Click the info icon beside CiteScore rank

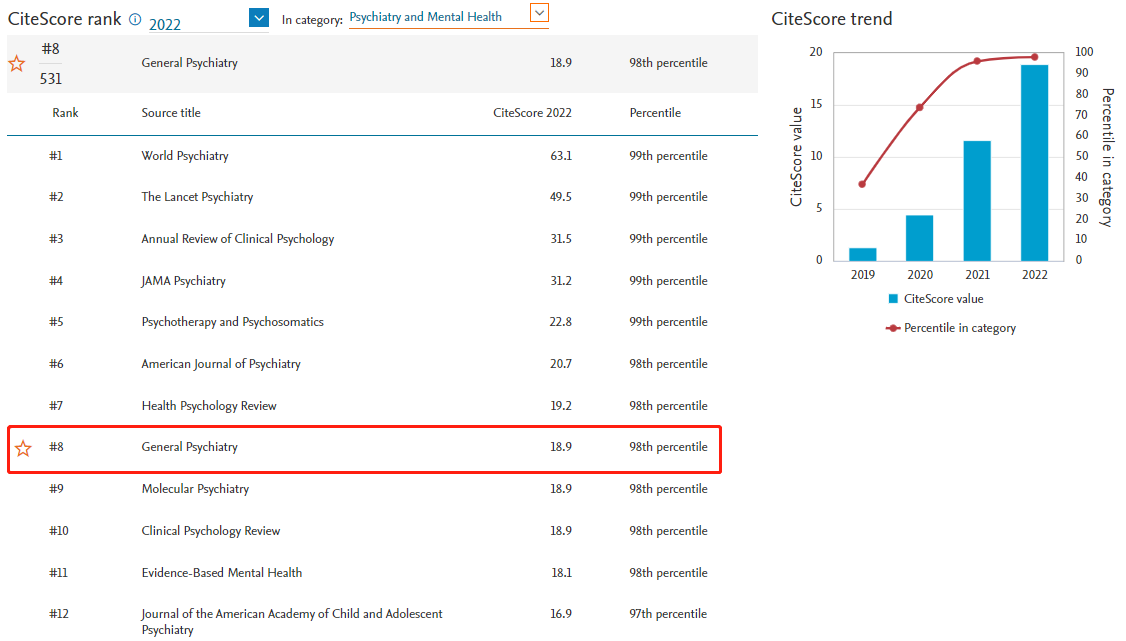coord(135,19)
